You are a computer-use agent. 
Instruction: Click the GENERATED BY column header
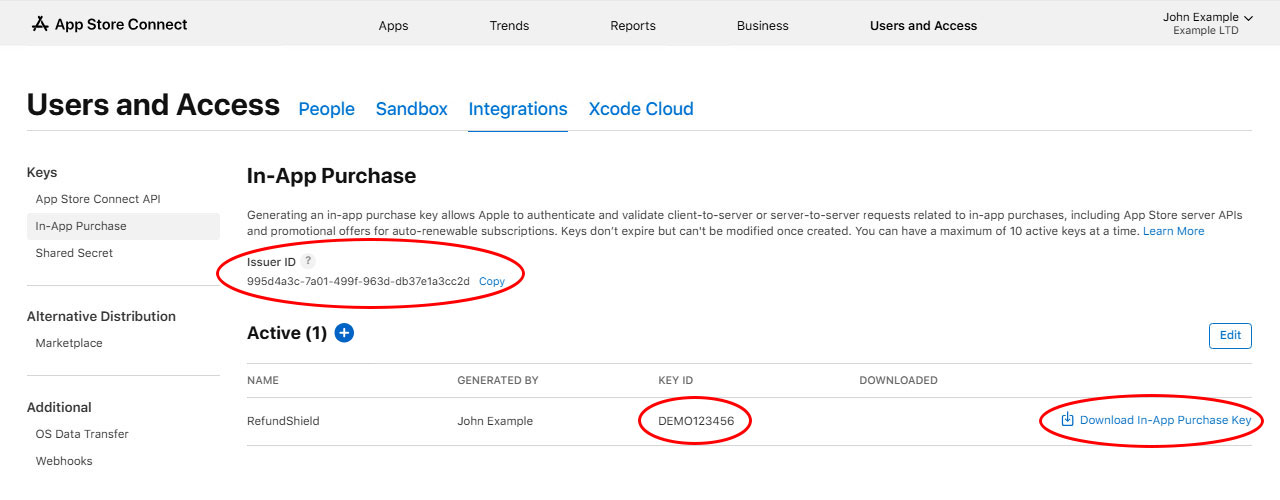point(498,381)
